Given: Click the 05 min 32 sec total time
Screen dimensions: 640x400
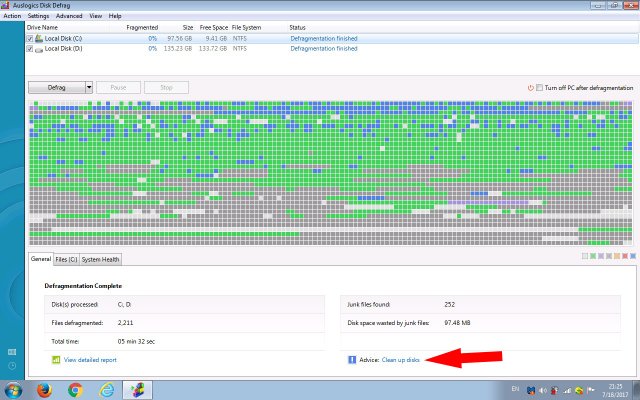Looking at the screenshot, I should (x=136, y=342).
